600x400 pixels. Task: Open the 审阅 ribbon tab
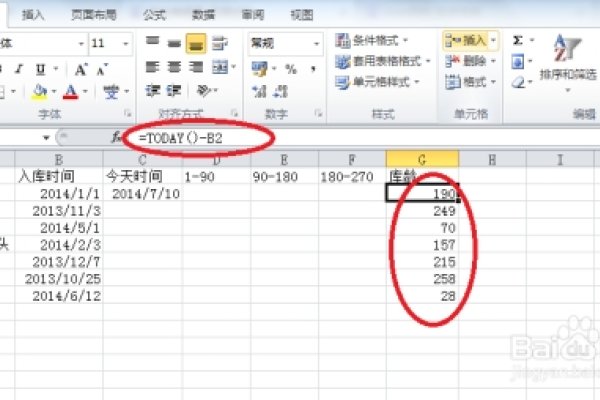point(253,15)
